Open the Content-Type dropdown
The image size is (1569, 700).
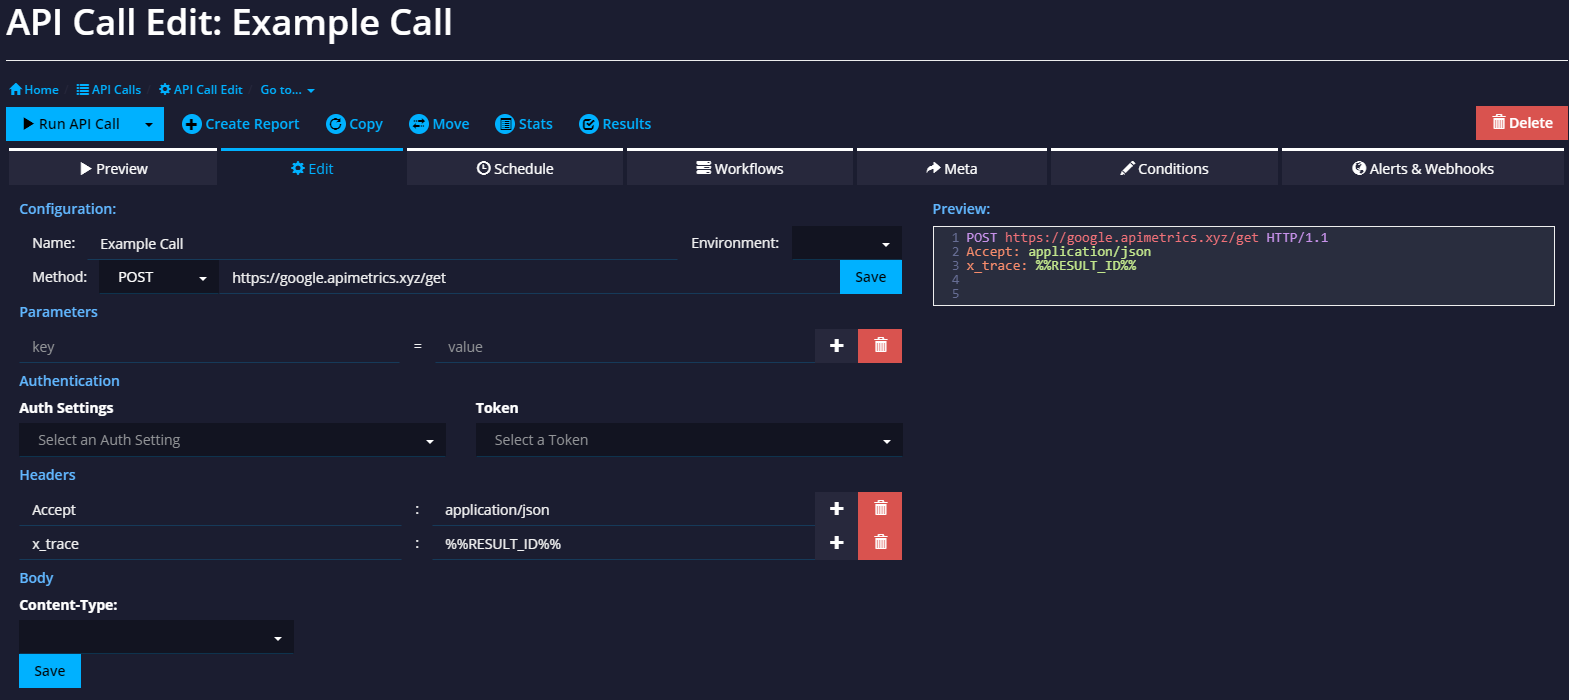tap(156, 637)
